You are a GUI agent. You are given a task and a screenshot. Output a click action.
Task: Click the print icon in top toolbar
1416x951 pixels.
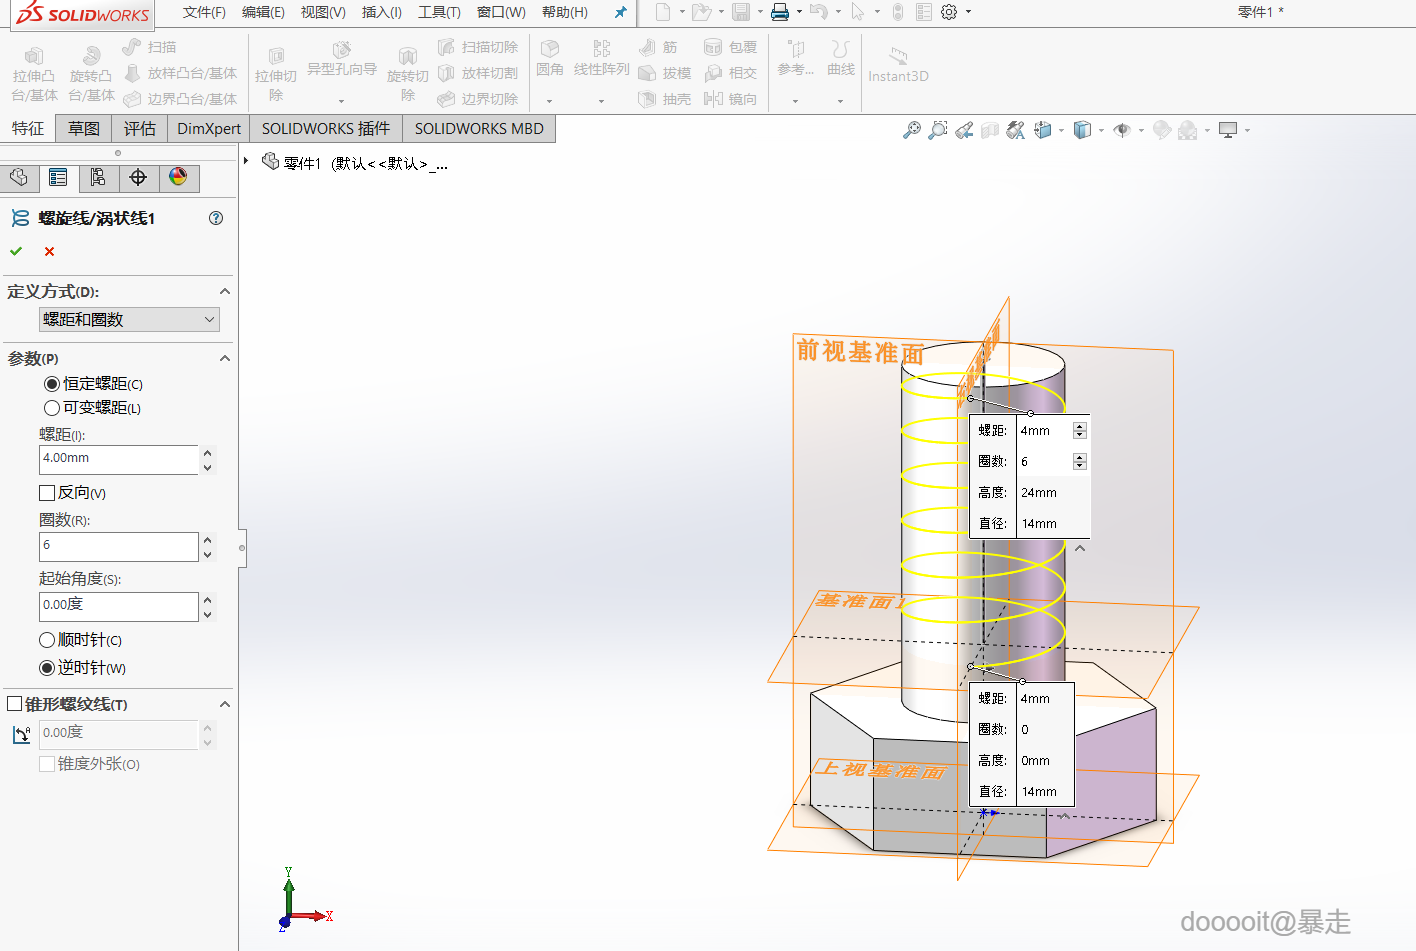click(780, 12)
